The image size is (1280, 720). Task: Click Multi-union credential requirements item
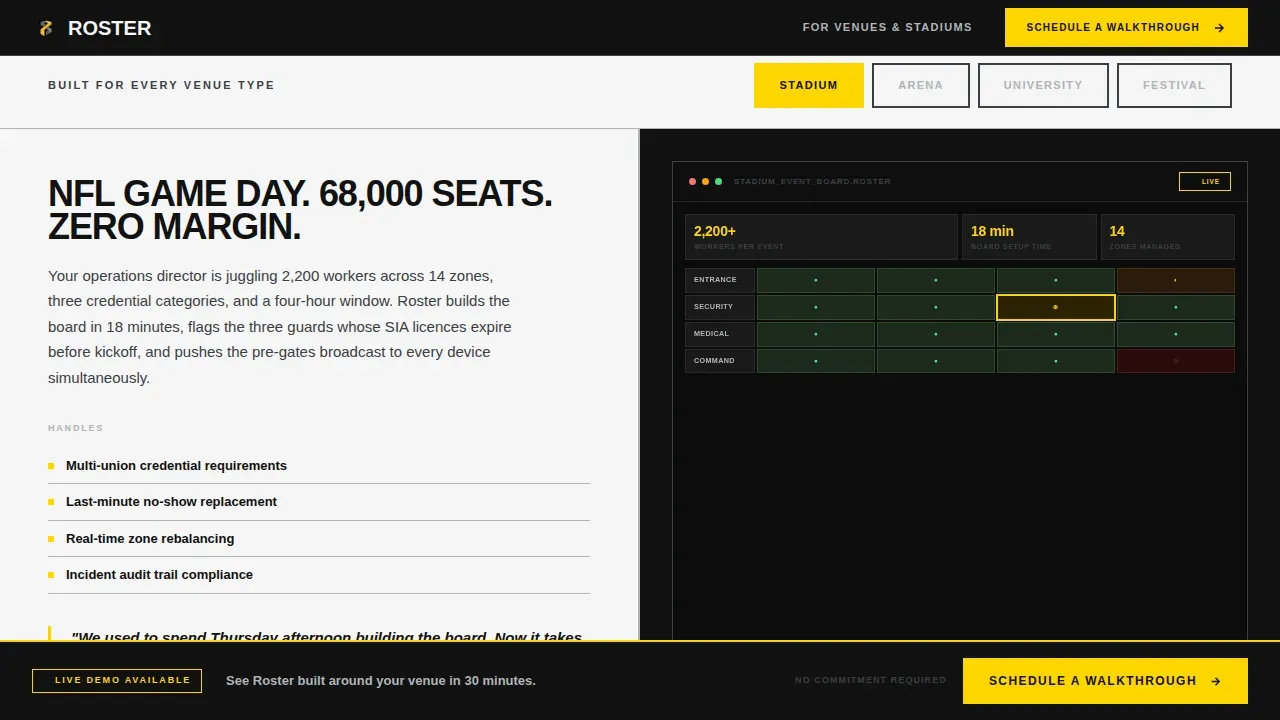[319, 466]
